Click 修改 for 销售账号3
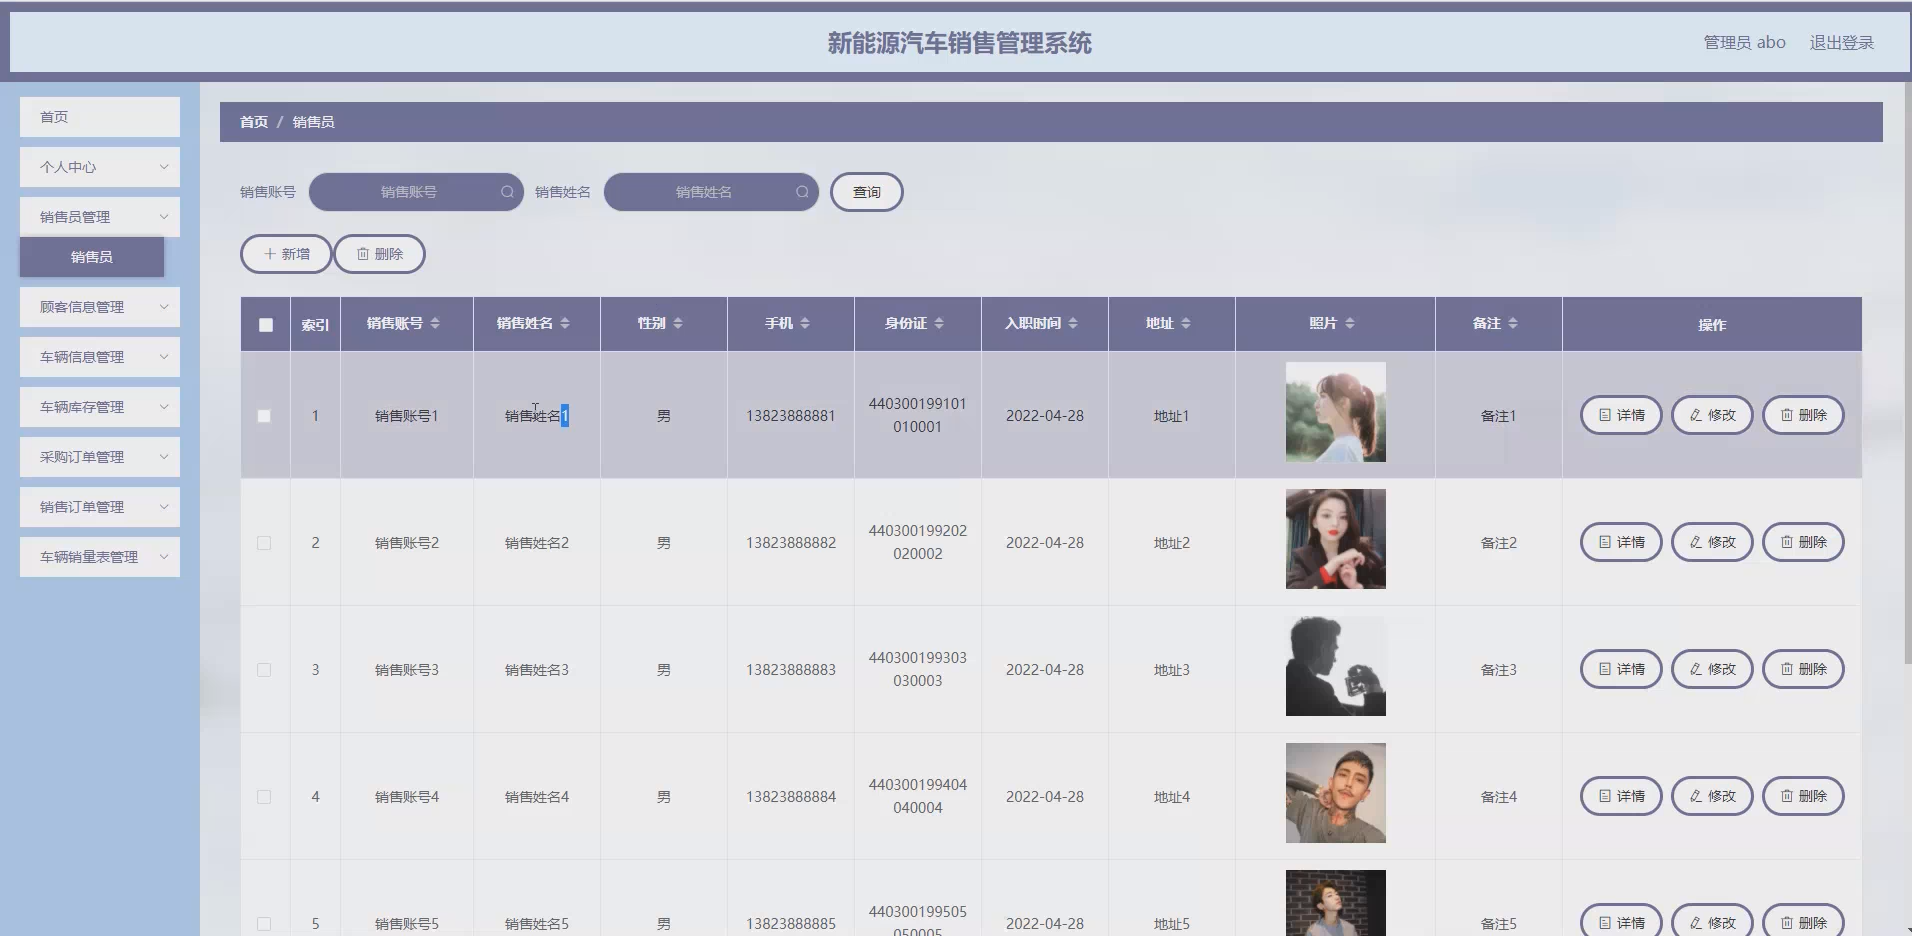1912x936 pixels. point(1712,669)
